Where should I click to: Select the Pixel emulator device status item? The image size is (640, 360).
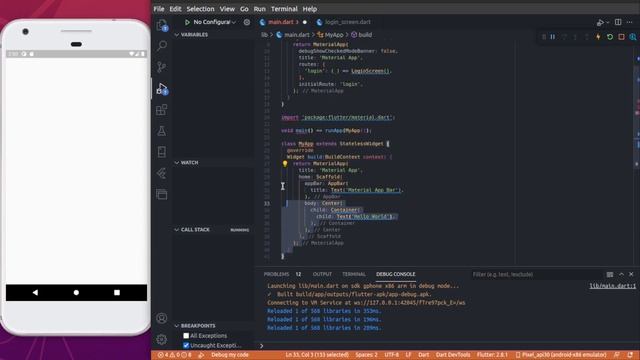(x=561, y=355)
